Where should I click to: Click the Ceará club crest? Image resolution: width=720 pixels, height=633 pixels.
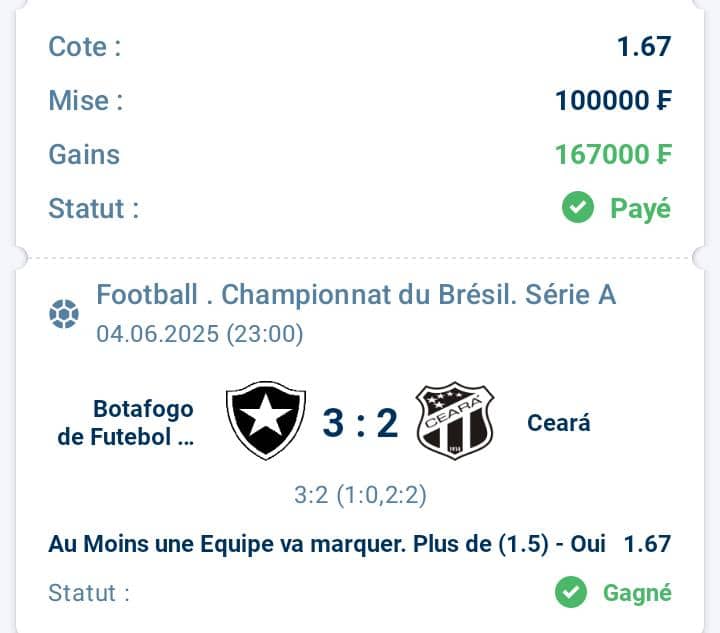(455, 420)
